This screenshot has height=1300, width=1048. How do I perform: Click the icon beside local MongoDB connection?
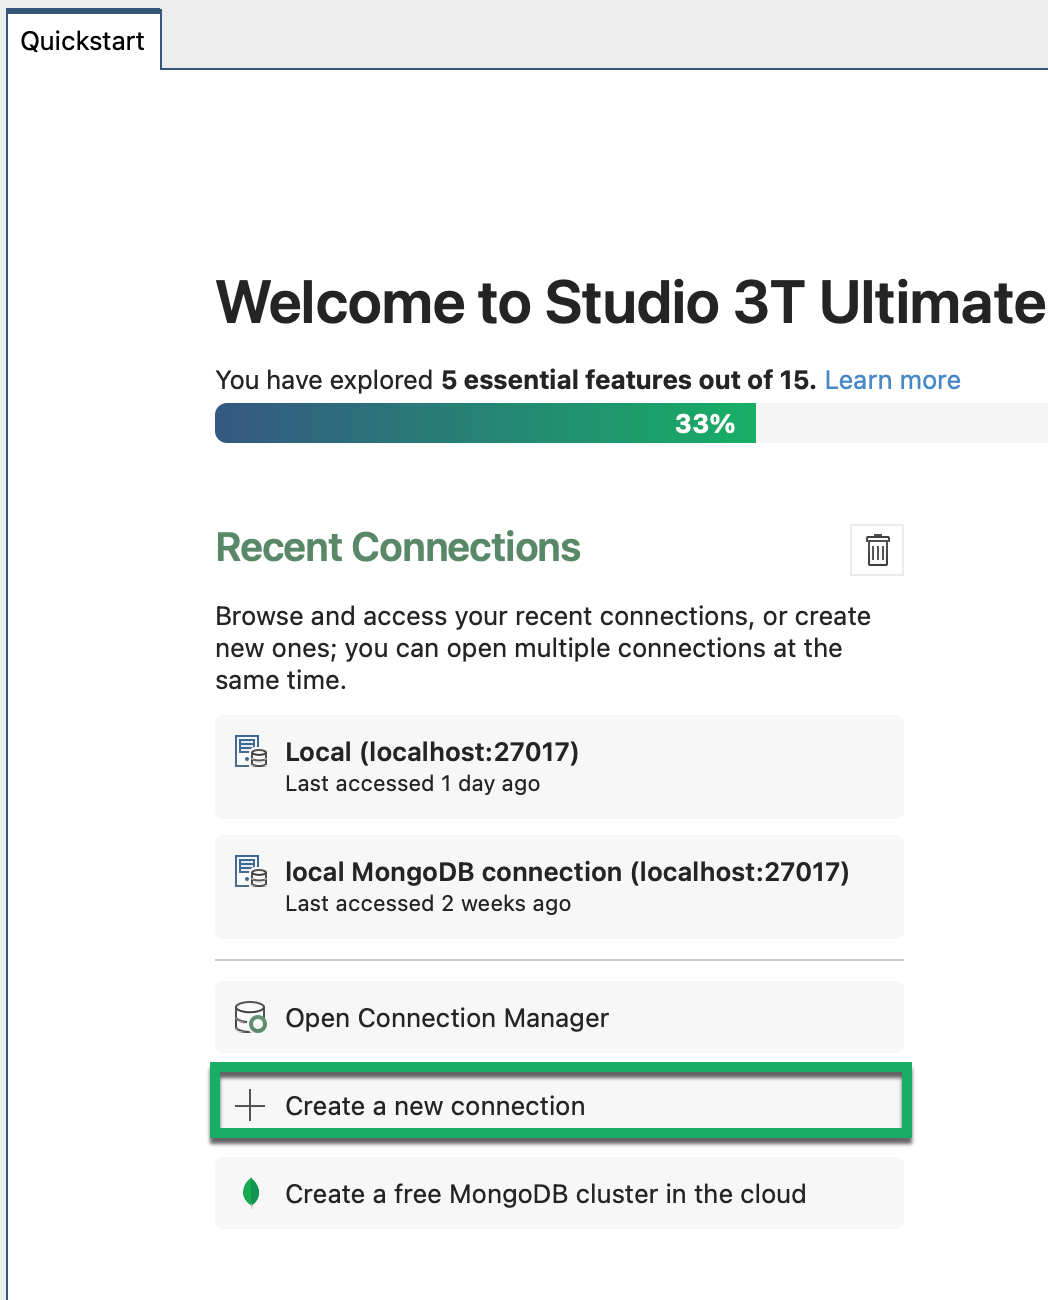click(250, 871)
